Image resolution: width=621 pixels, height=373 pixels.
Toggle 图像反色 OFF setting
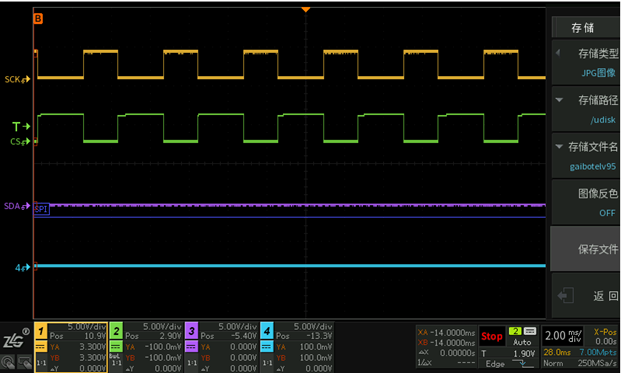click(586, 203)
